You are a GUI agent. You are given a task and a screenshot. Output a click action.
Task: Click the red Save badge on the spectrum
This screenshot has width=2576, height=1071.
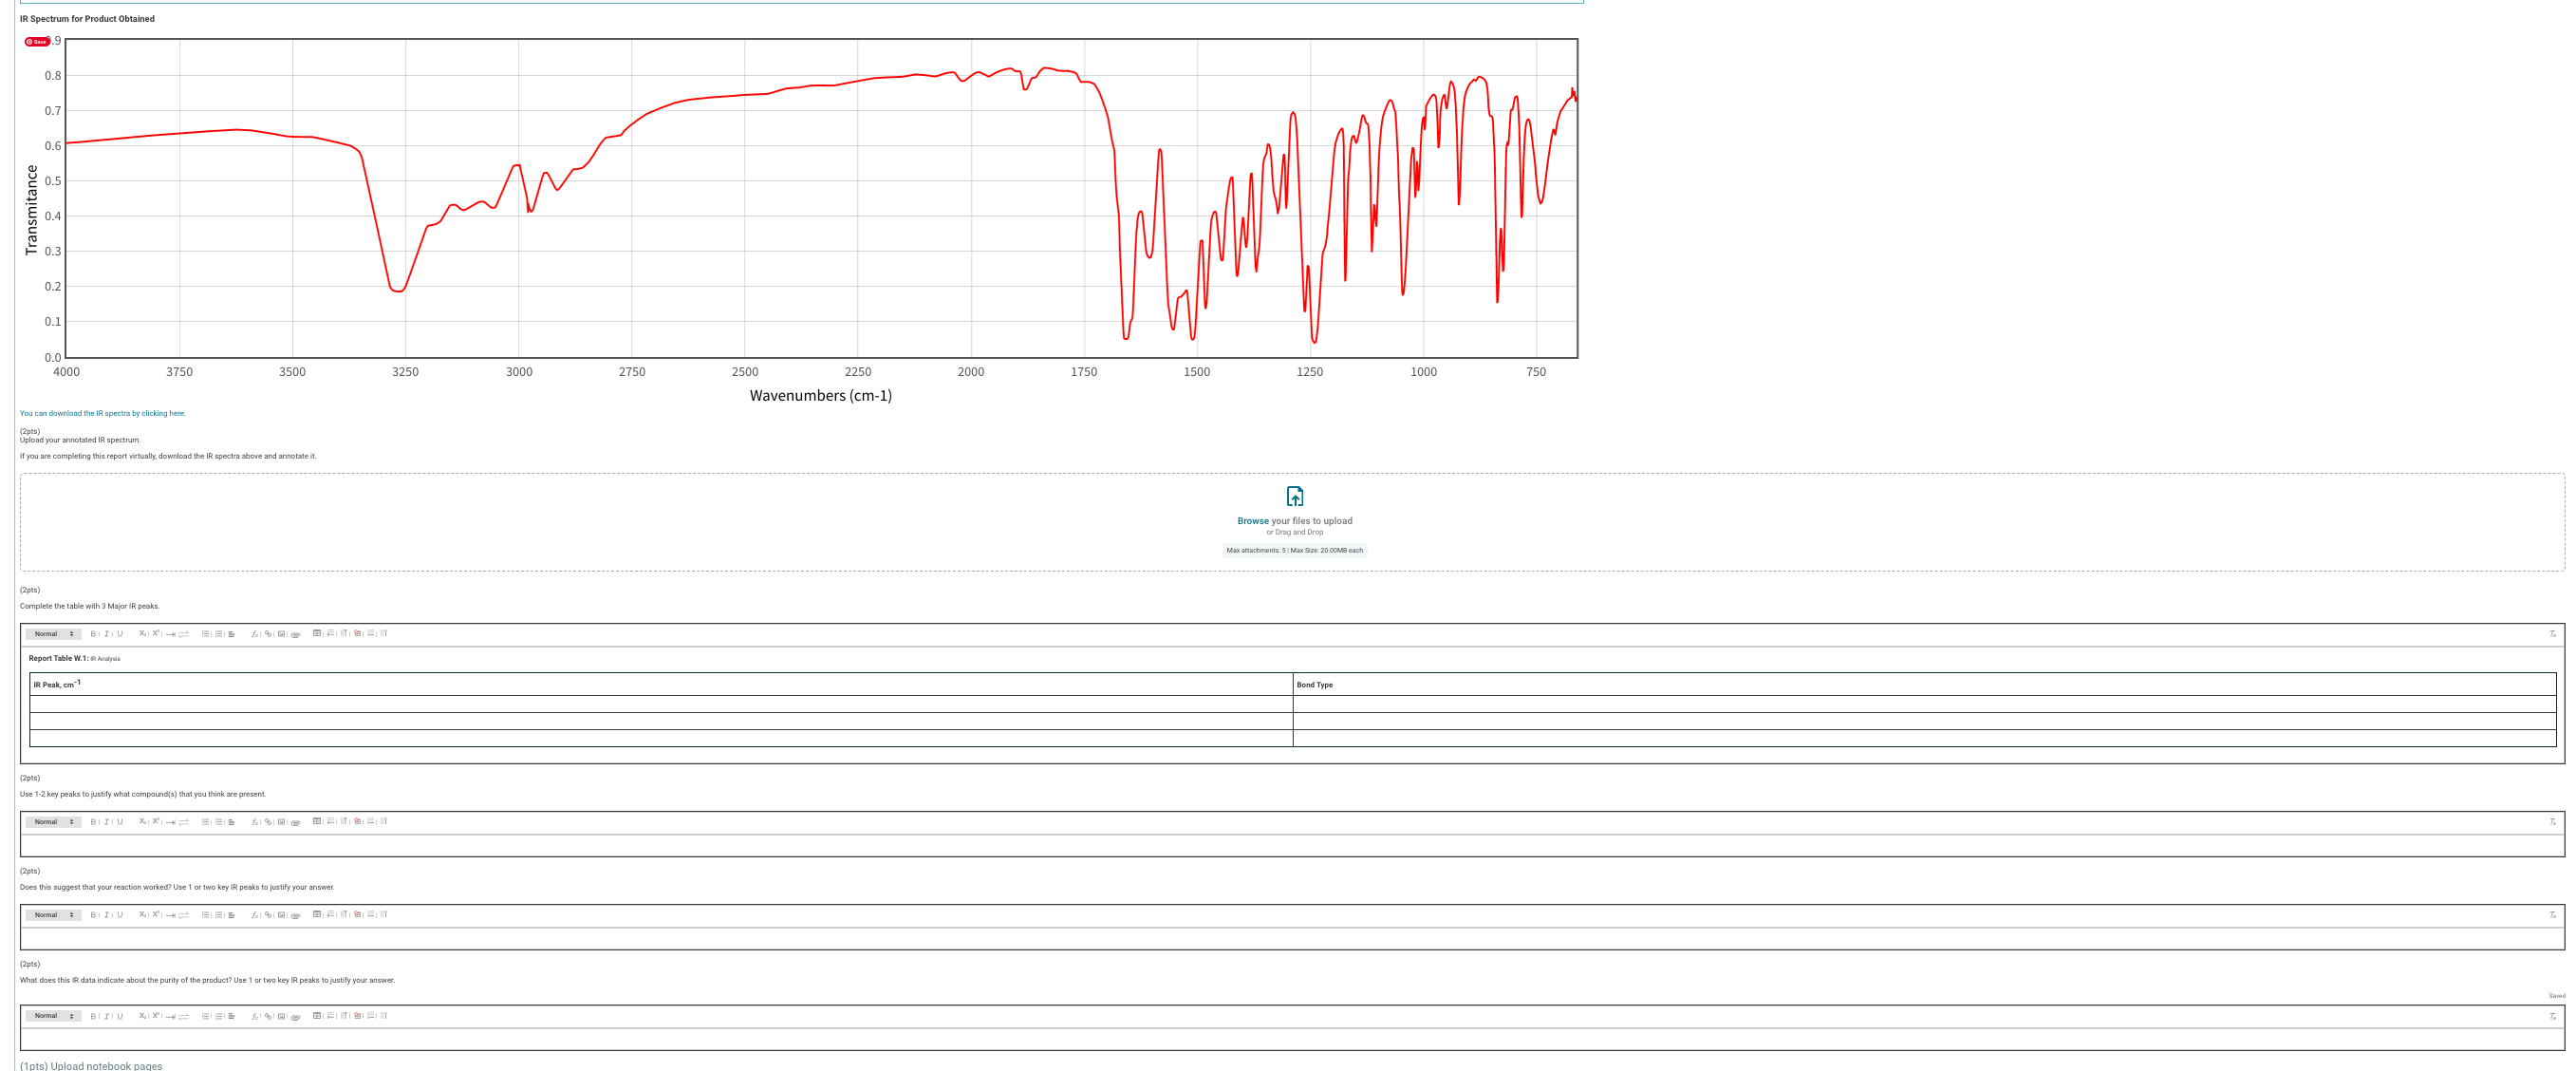(36, 41)
